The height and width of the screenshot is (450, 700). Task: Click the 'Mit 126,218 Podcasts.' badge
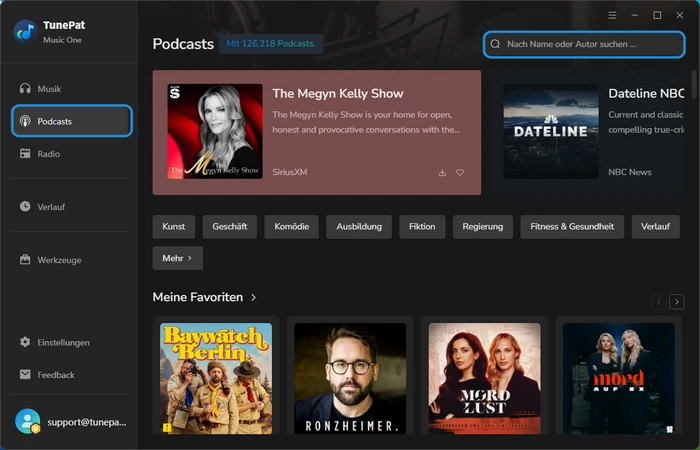pos(271,44)
